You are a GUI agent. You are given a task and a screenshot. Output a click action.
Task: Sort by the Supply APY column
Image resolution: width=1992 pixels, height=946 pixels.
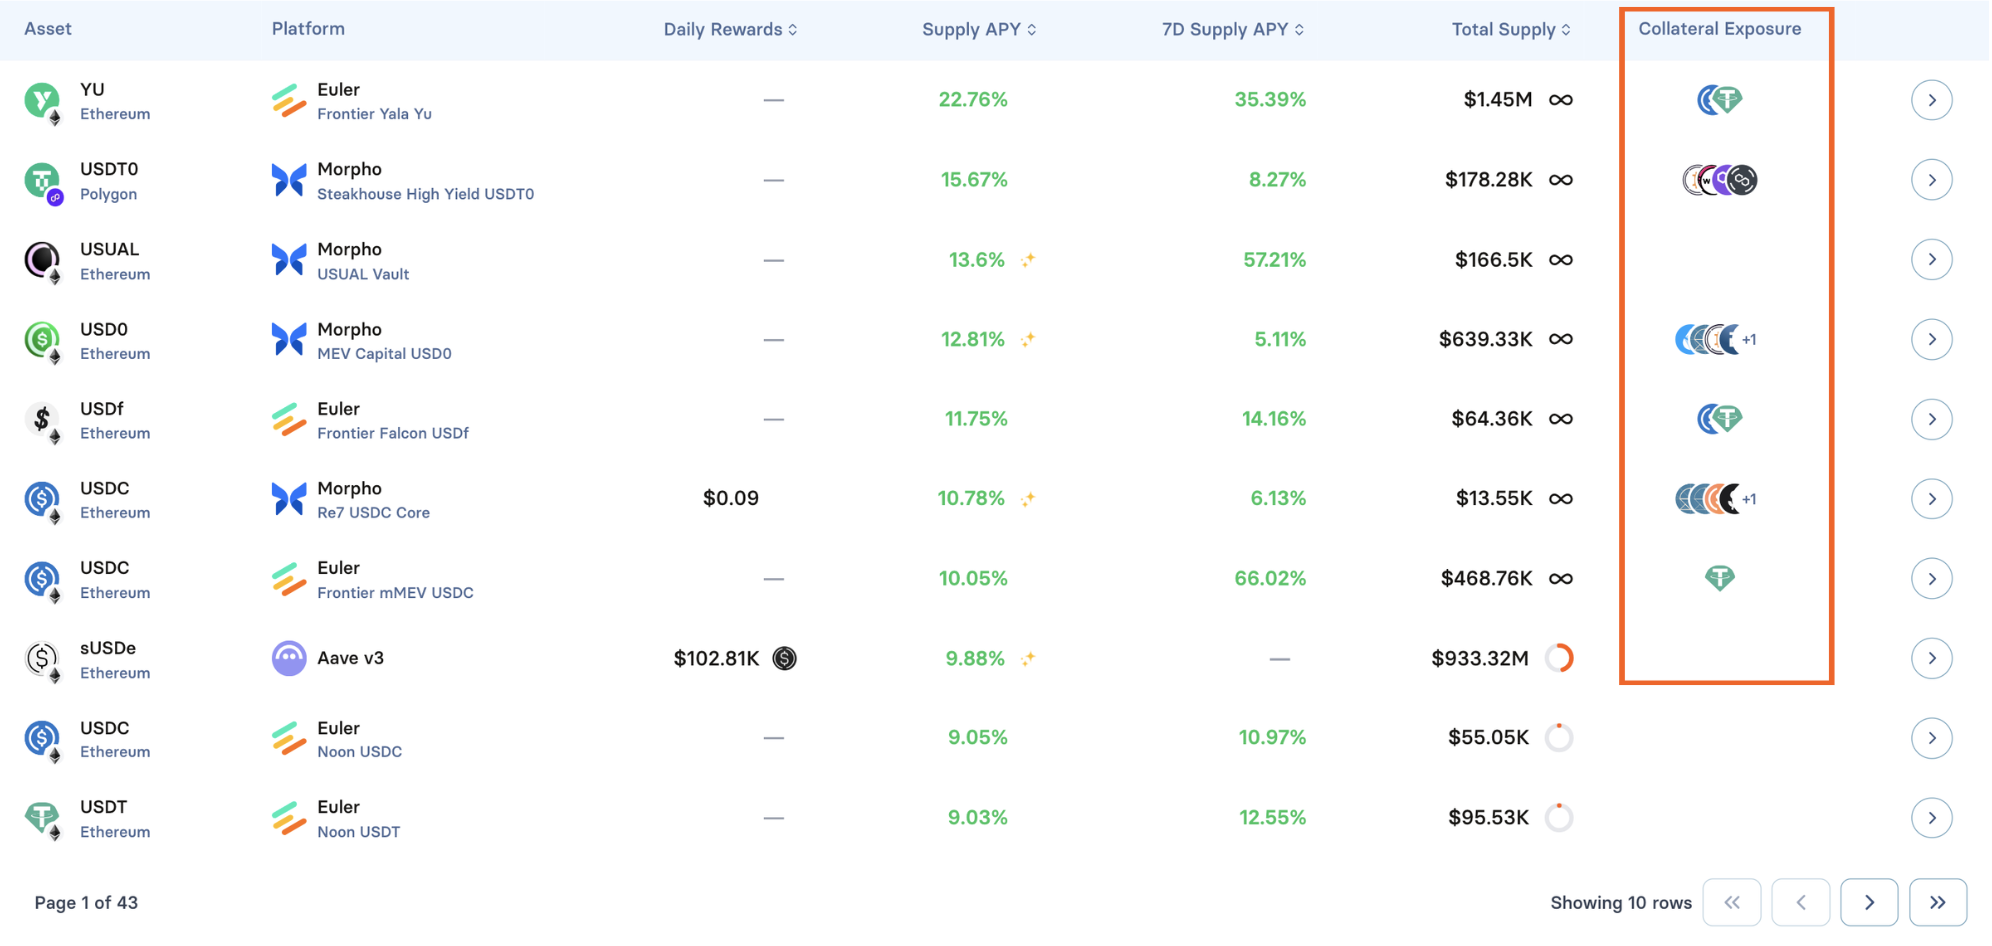978,30
